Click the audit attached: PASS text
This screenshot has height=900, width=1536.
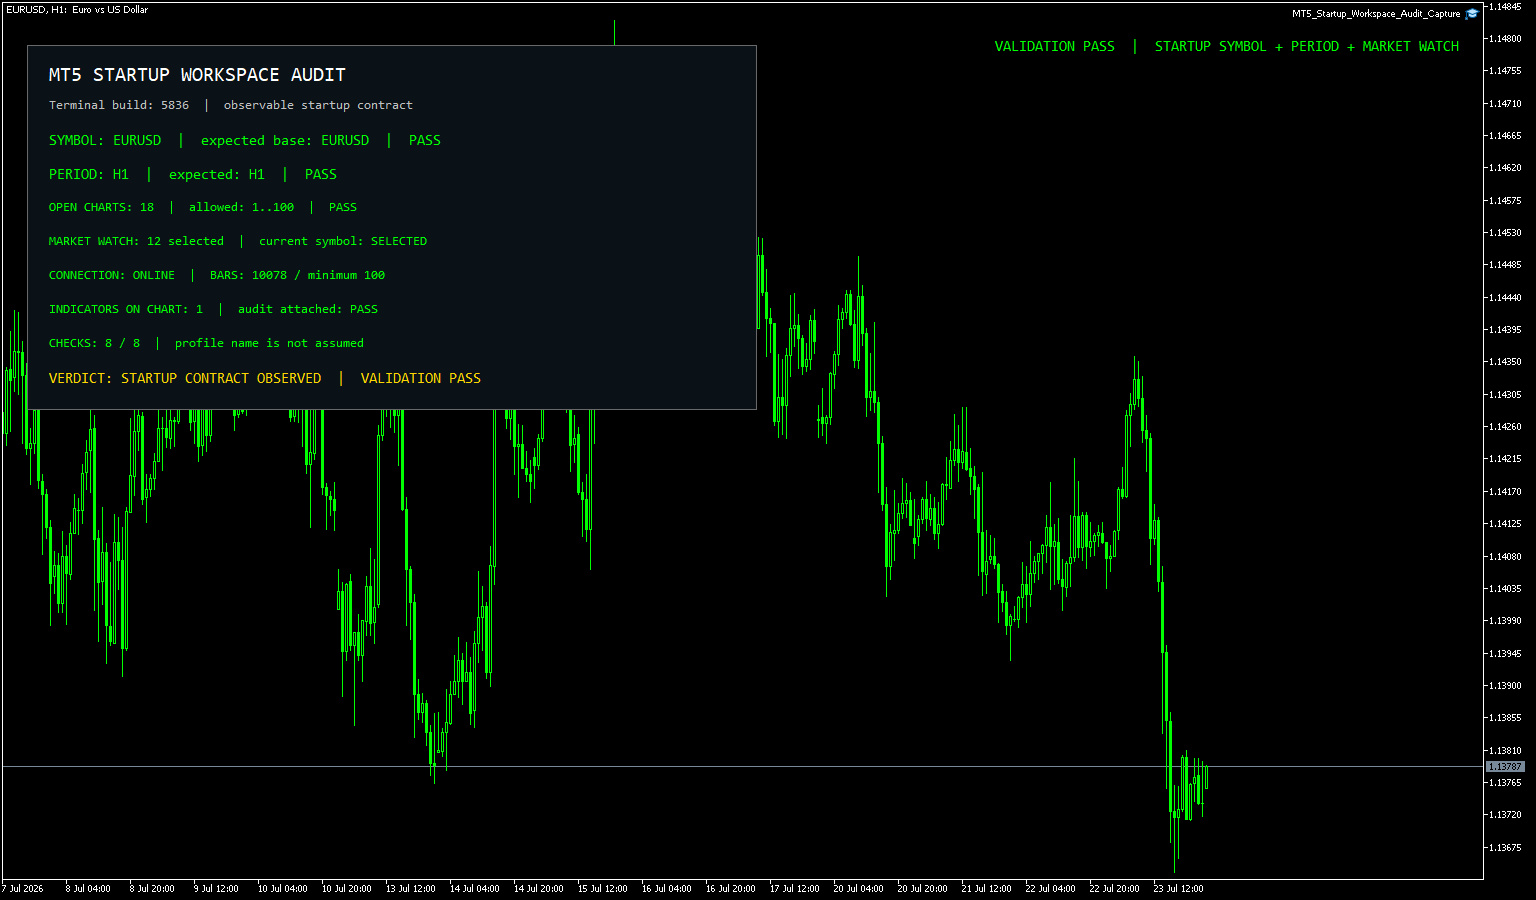308,310
